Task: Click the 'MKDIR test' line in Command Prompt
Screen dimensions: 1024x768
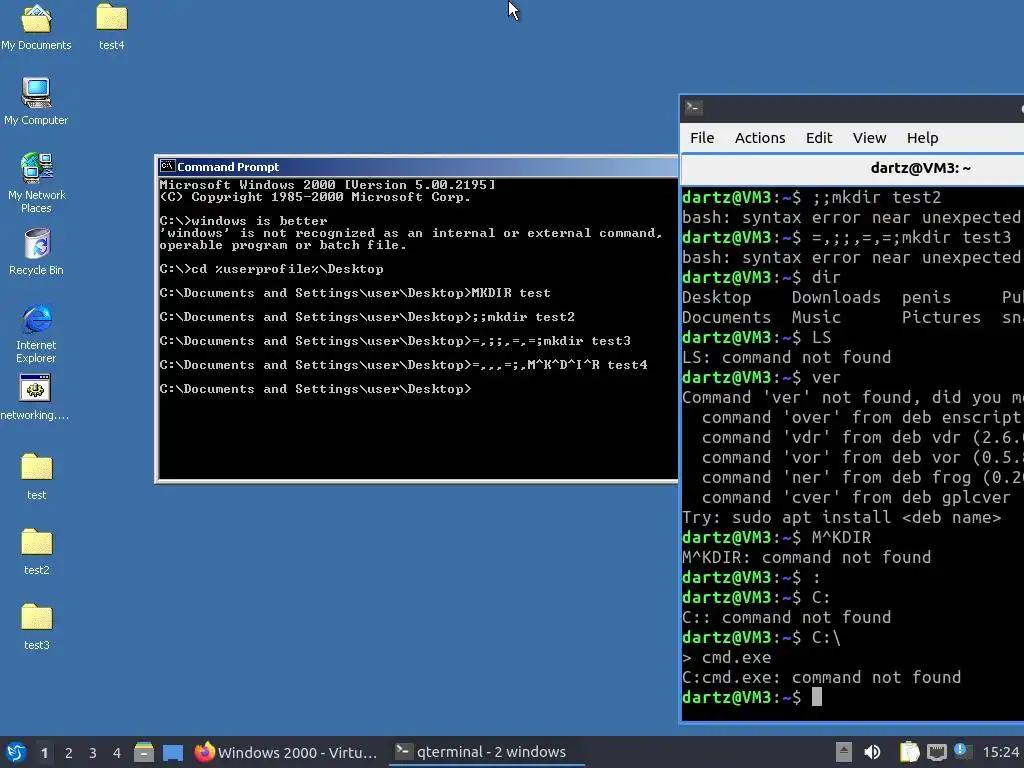Action: click(355, 293)
